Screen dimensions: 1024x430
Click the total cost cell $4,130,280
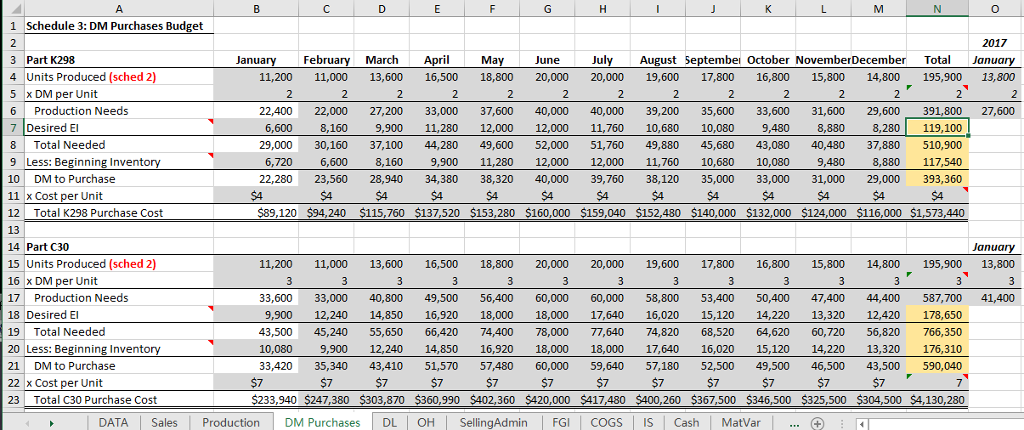(x=936, y=400)
